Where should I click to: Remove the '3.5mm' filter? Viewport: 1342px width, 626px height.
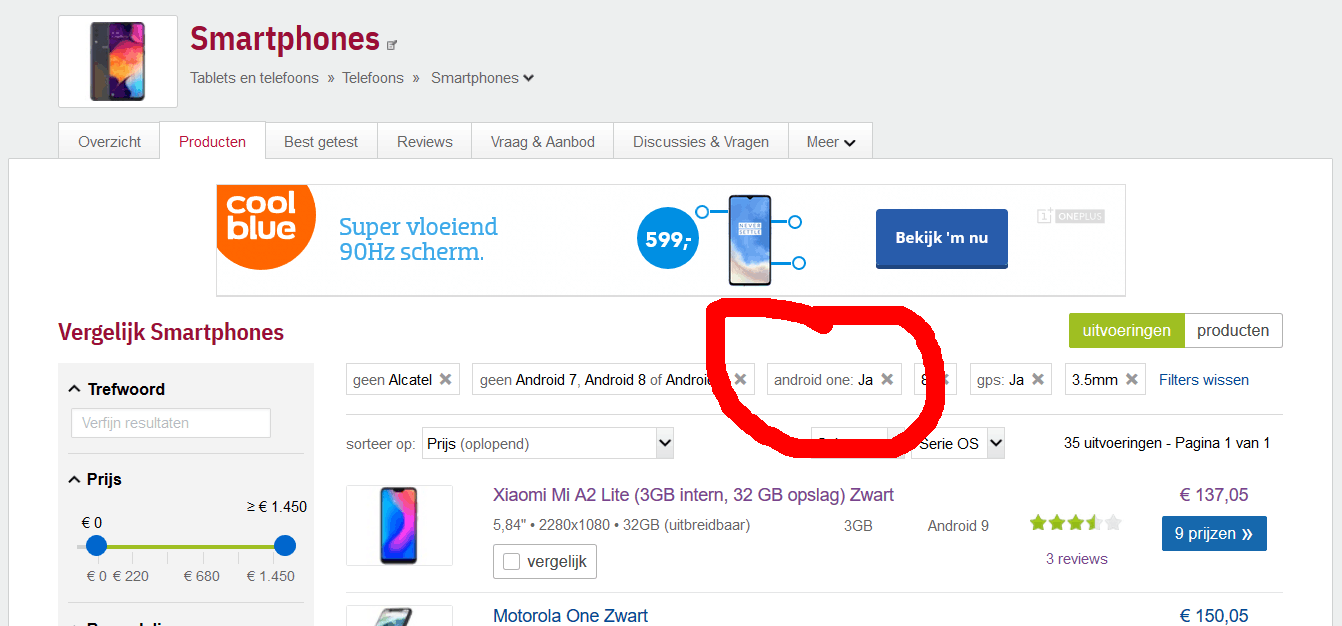point(1132,379)
